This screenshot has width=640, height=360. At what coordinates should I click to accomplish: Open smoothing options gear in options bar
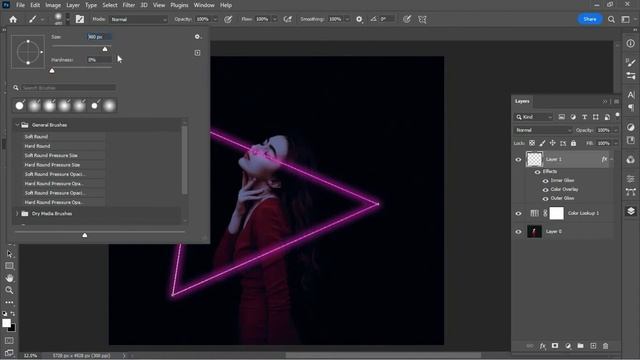[359, 19]
